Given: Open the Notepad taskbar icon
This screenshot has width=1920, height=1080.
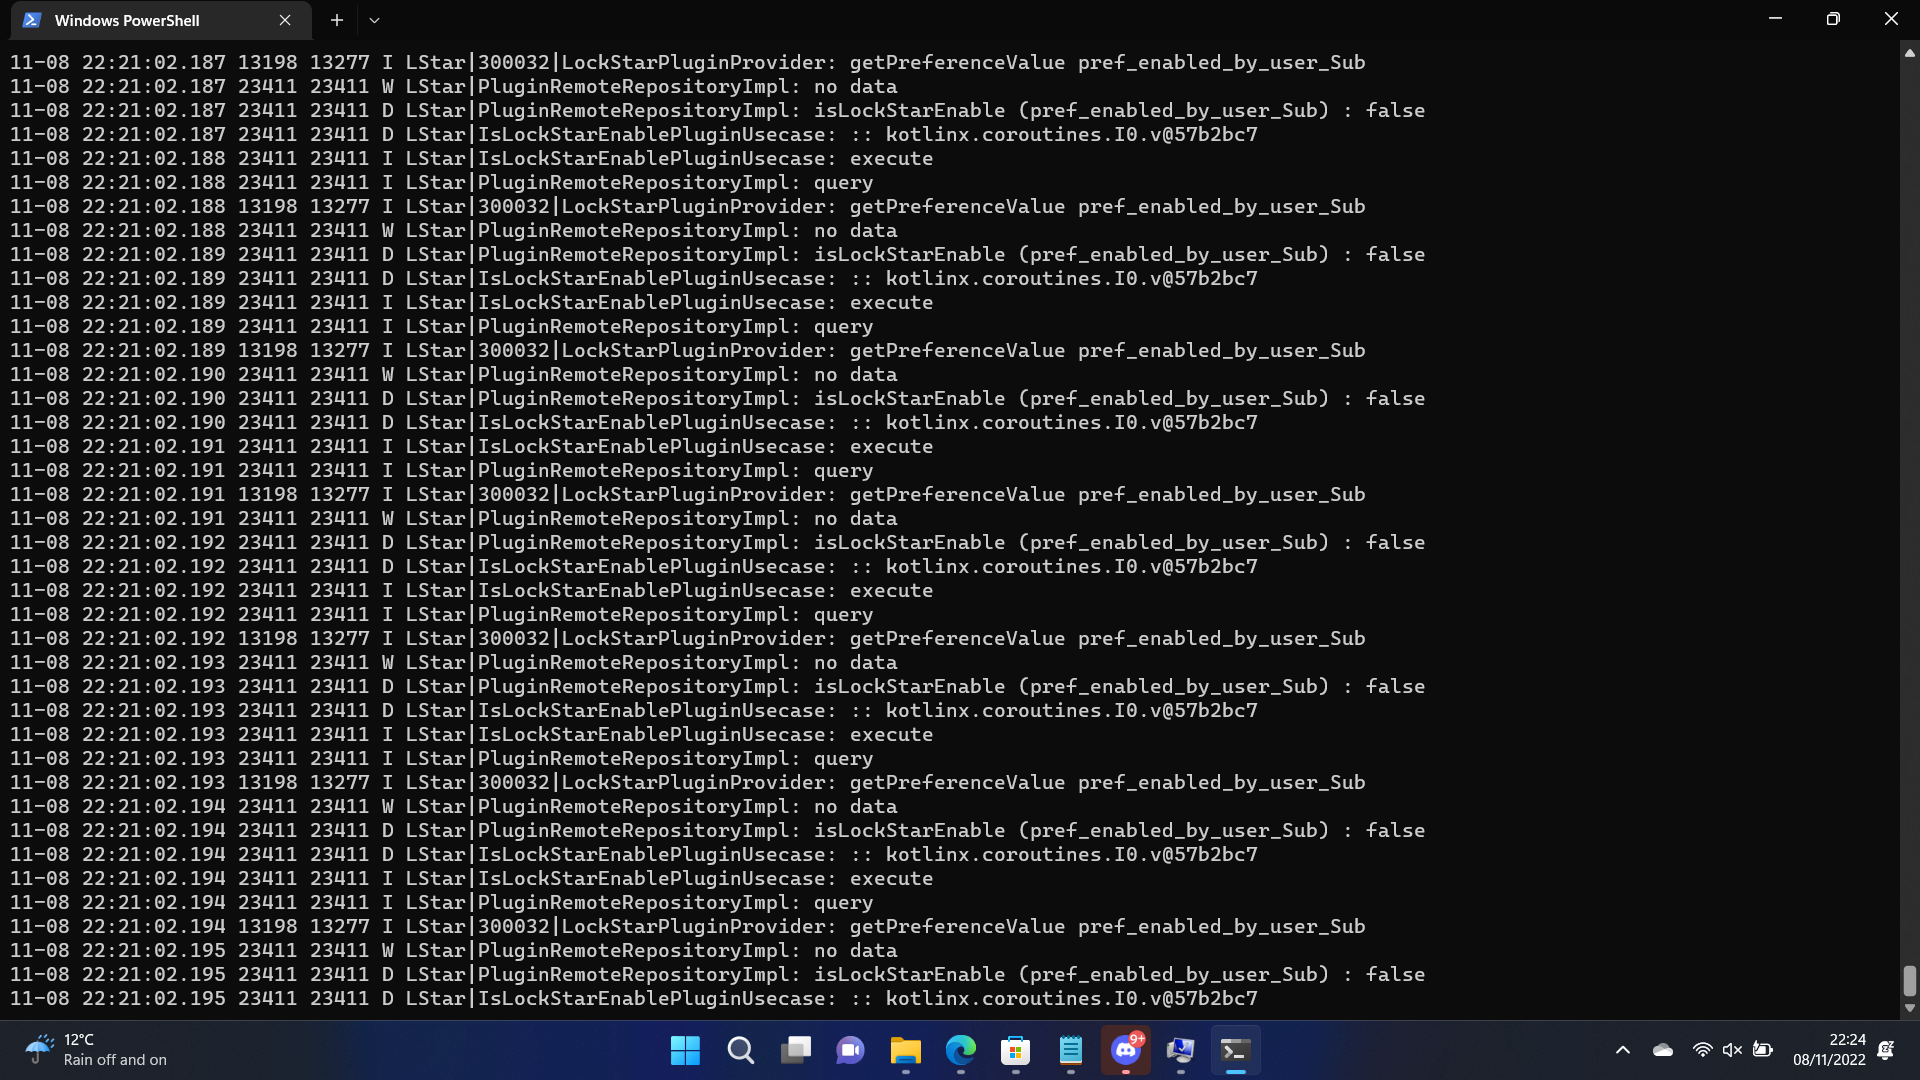Looking at the screenshot, I should pyautogui.click(x=1071, y=1051).
